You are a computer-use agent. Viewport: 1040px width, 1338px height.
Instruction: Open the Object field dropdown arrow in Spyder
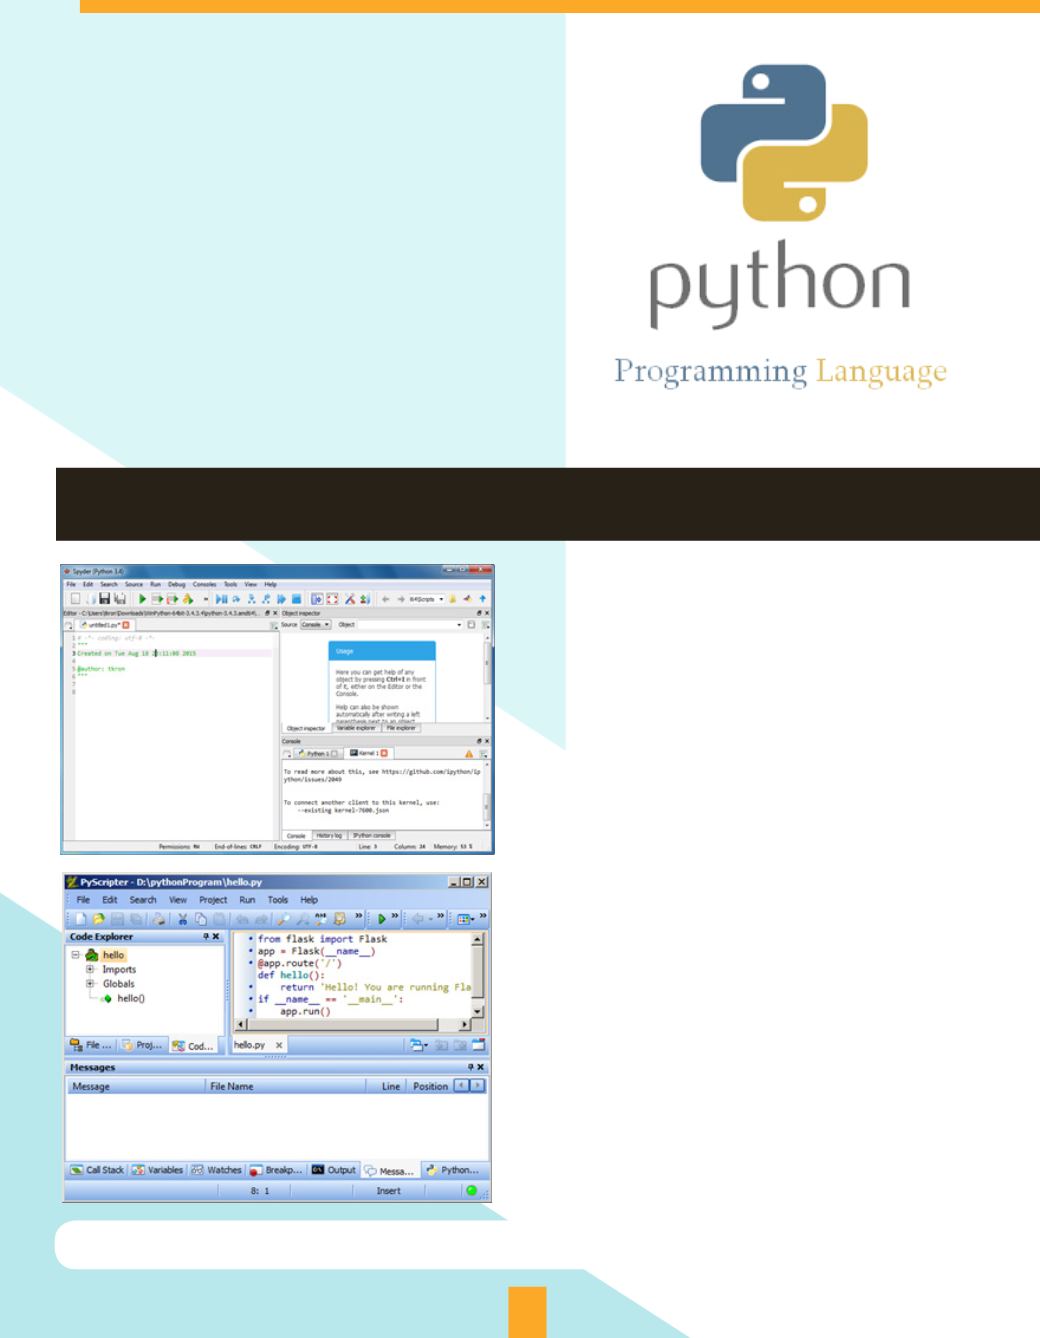click(x=459, y=624)
